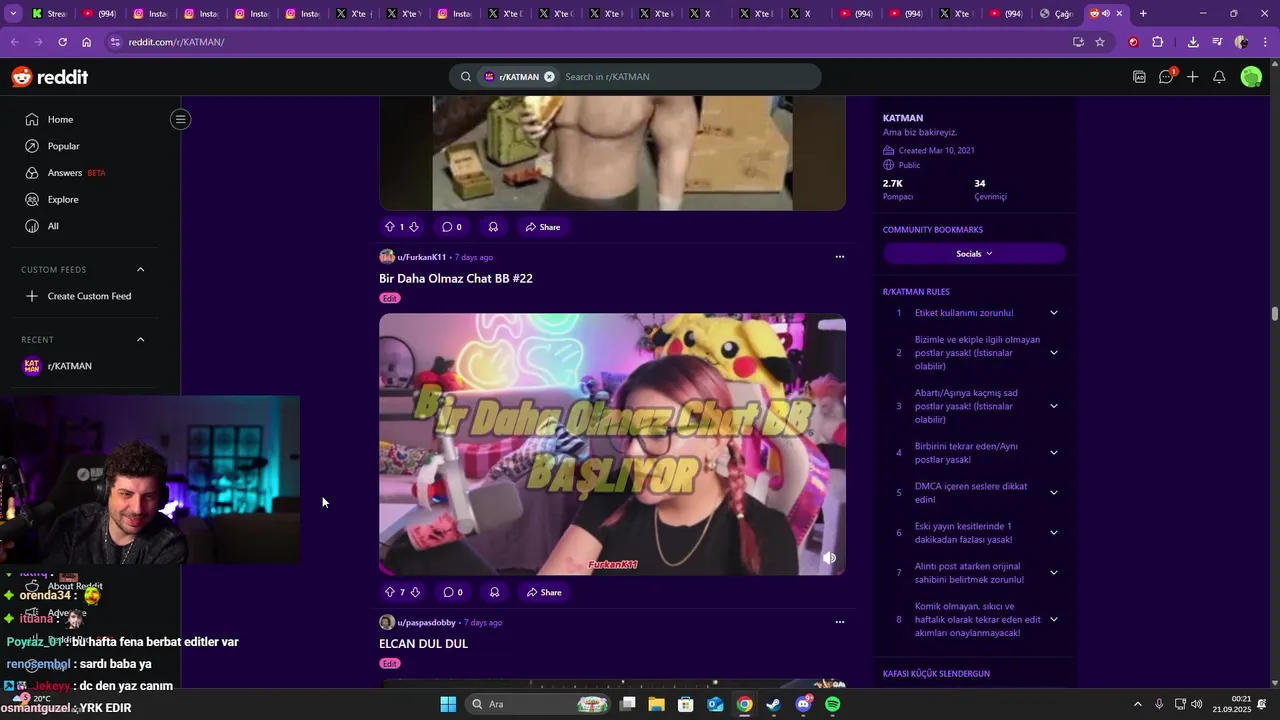Collapse the Recent section
The width and height of the screenshot is (1280, 720).
(x=140, y=339)
